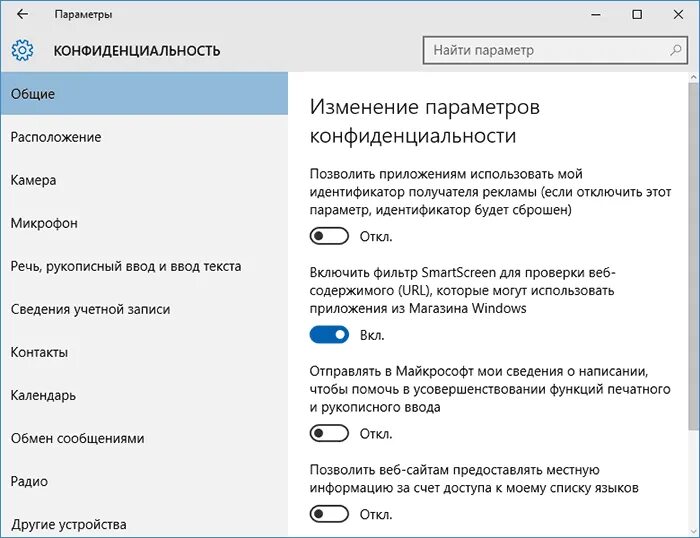Open the 'Камера' privacy section
The image size is (700, 538).
pos(144,180)
